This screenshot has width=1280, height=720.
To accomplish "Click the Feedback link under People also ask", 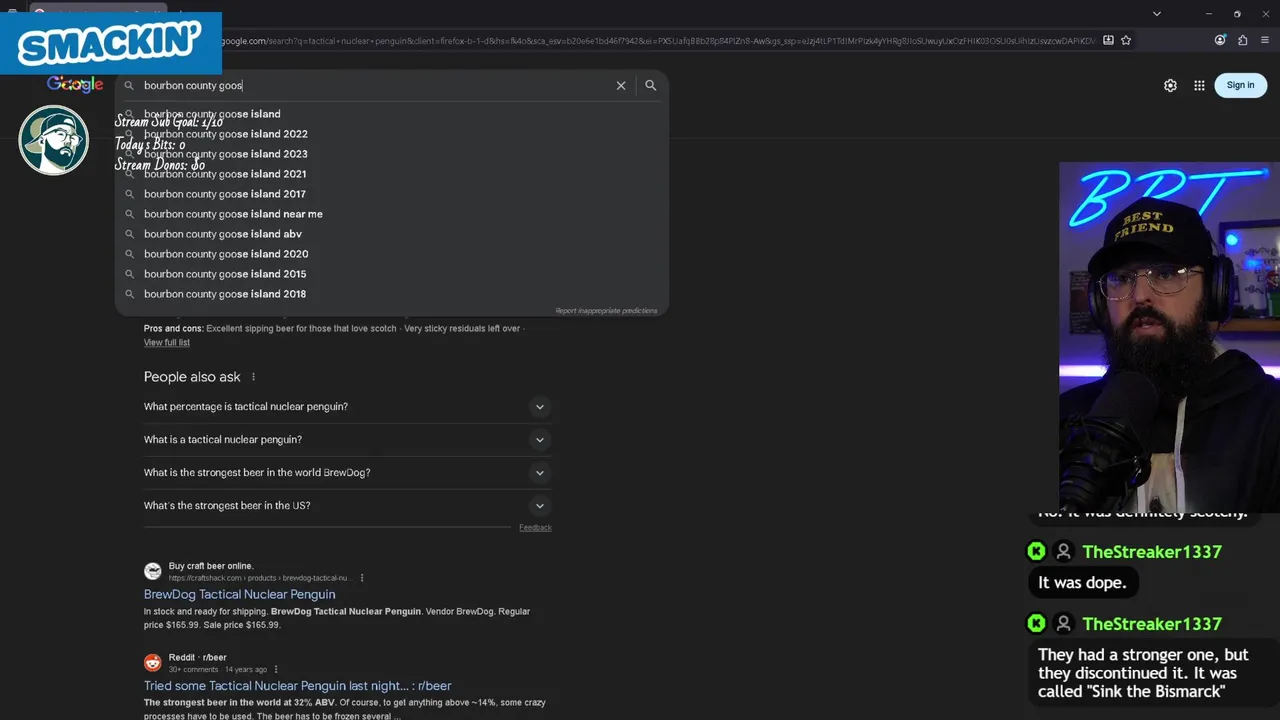I will [535, 528].
